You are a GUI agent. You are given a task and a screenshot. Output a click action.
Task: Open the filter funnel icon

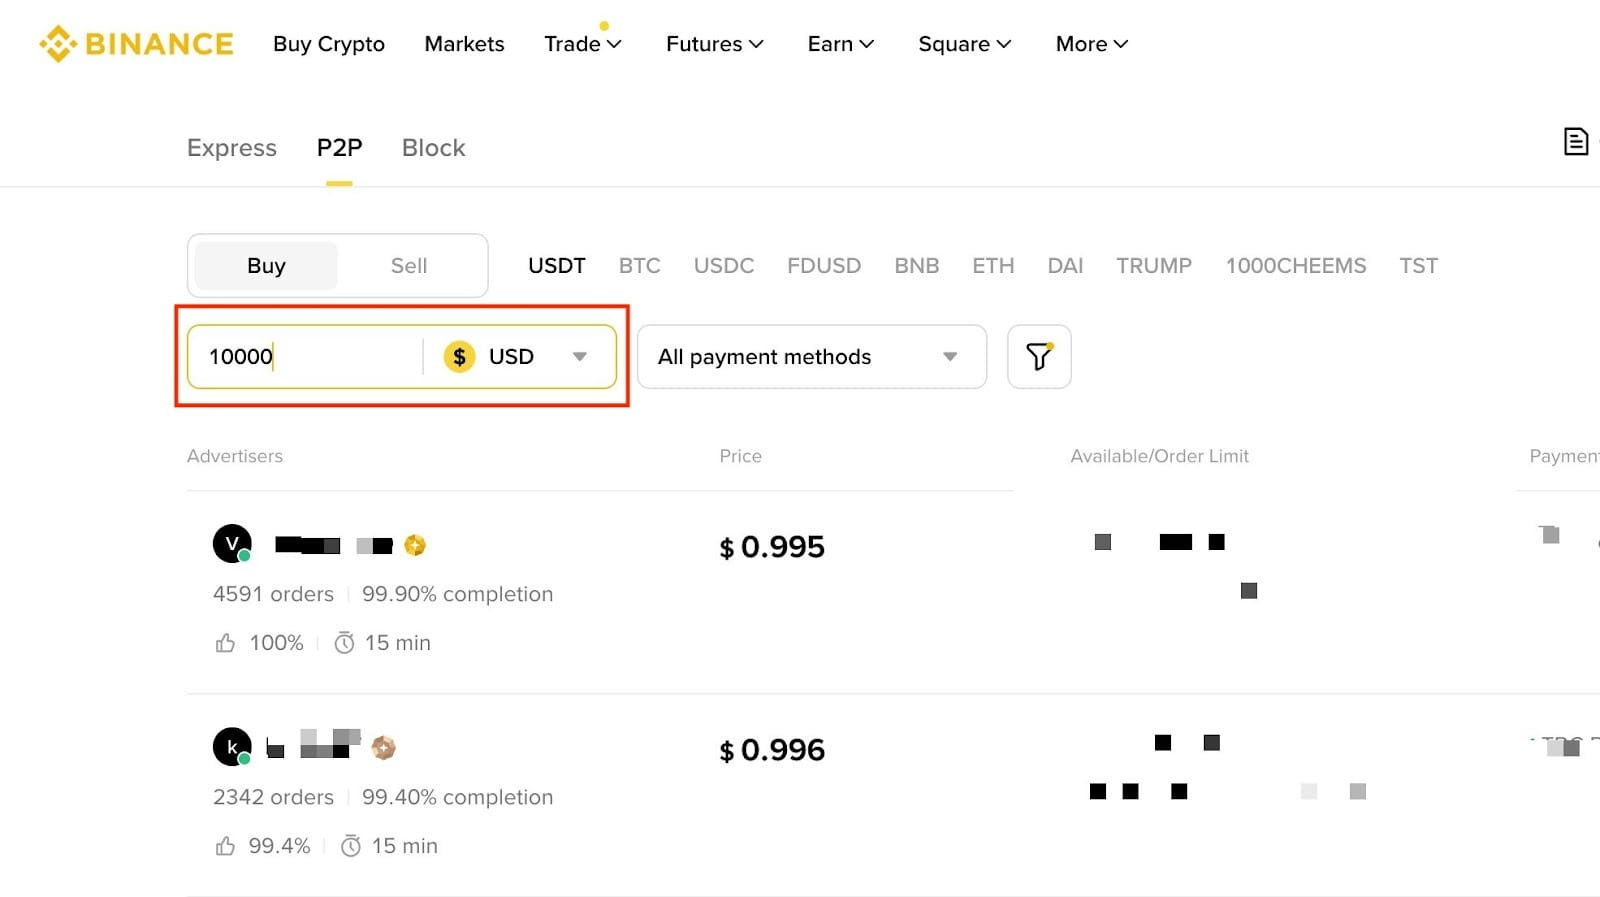click(1039, 356)
